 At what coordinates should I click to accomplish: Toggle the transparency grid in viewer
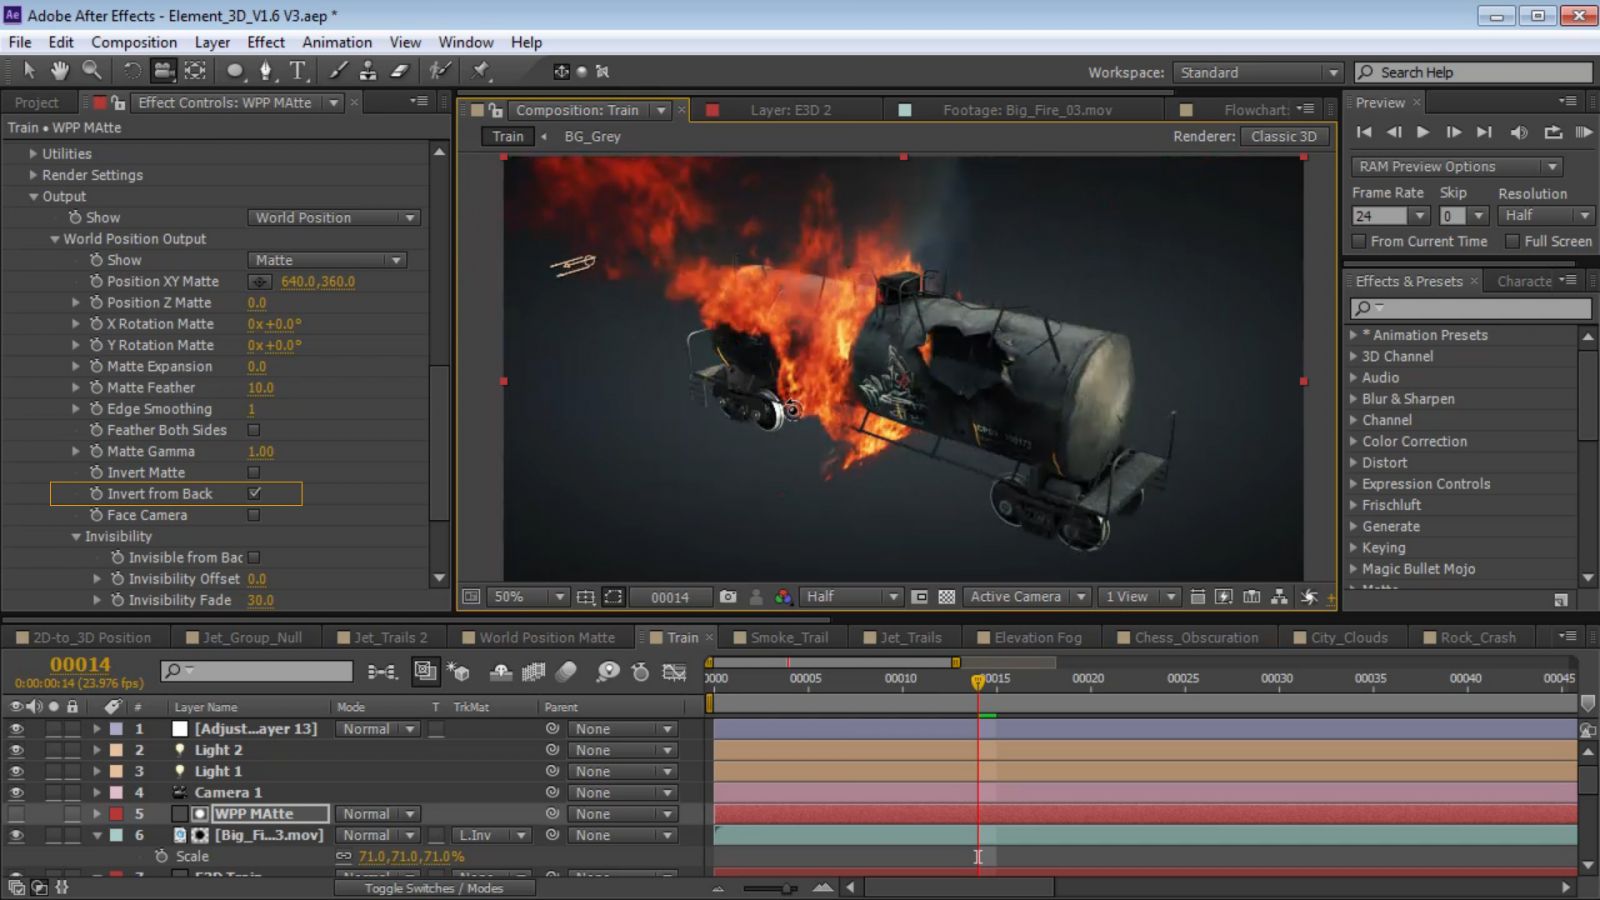point(947,597)
